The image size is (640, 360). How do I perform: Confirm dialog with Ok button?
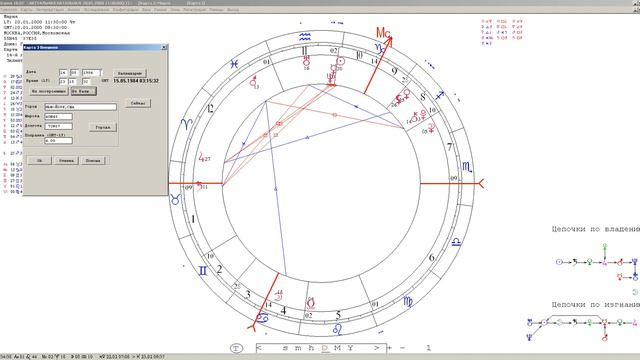coord(39,160)
